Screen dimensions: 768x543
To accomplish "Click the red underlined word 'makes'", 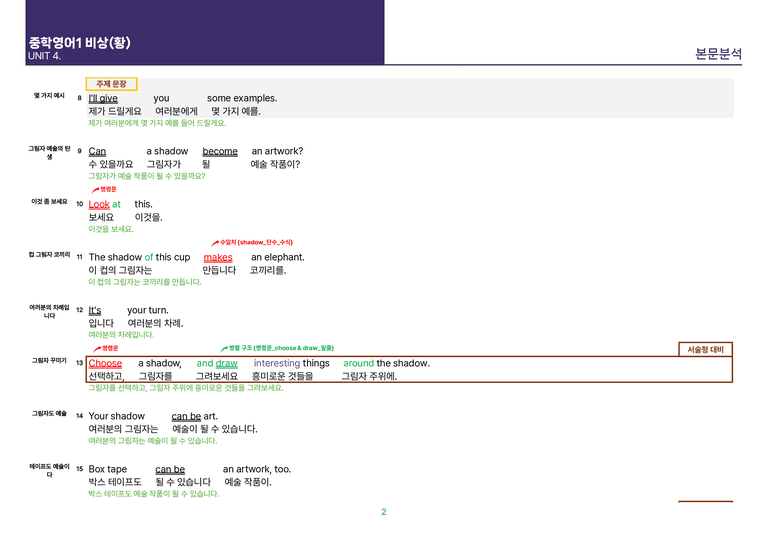I will [x=218, y=257].
